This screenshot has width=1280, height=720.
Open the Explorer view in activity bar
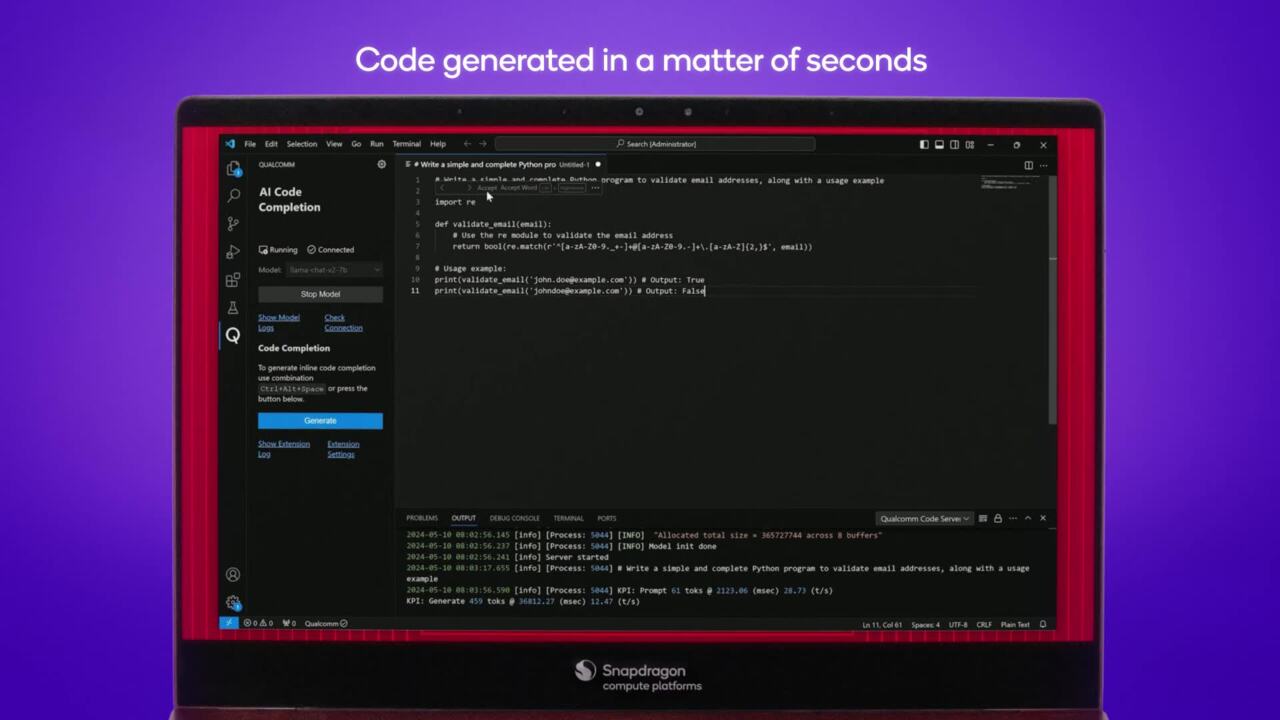coord(233,169)
